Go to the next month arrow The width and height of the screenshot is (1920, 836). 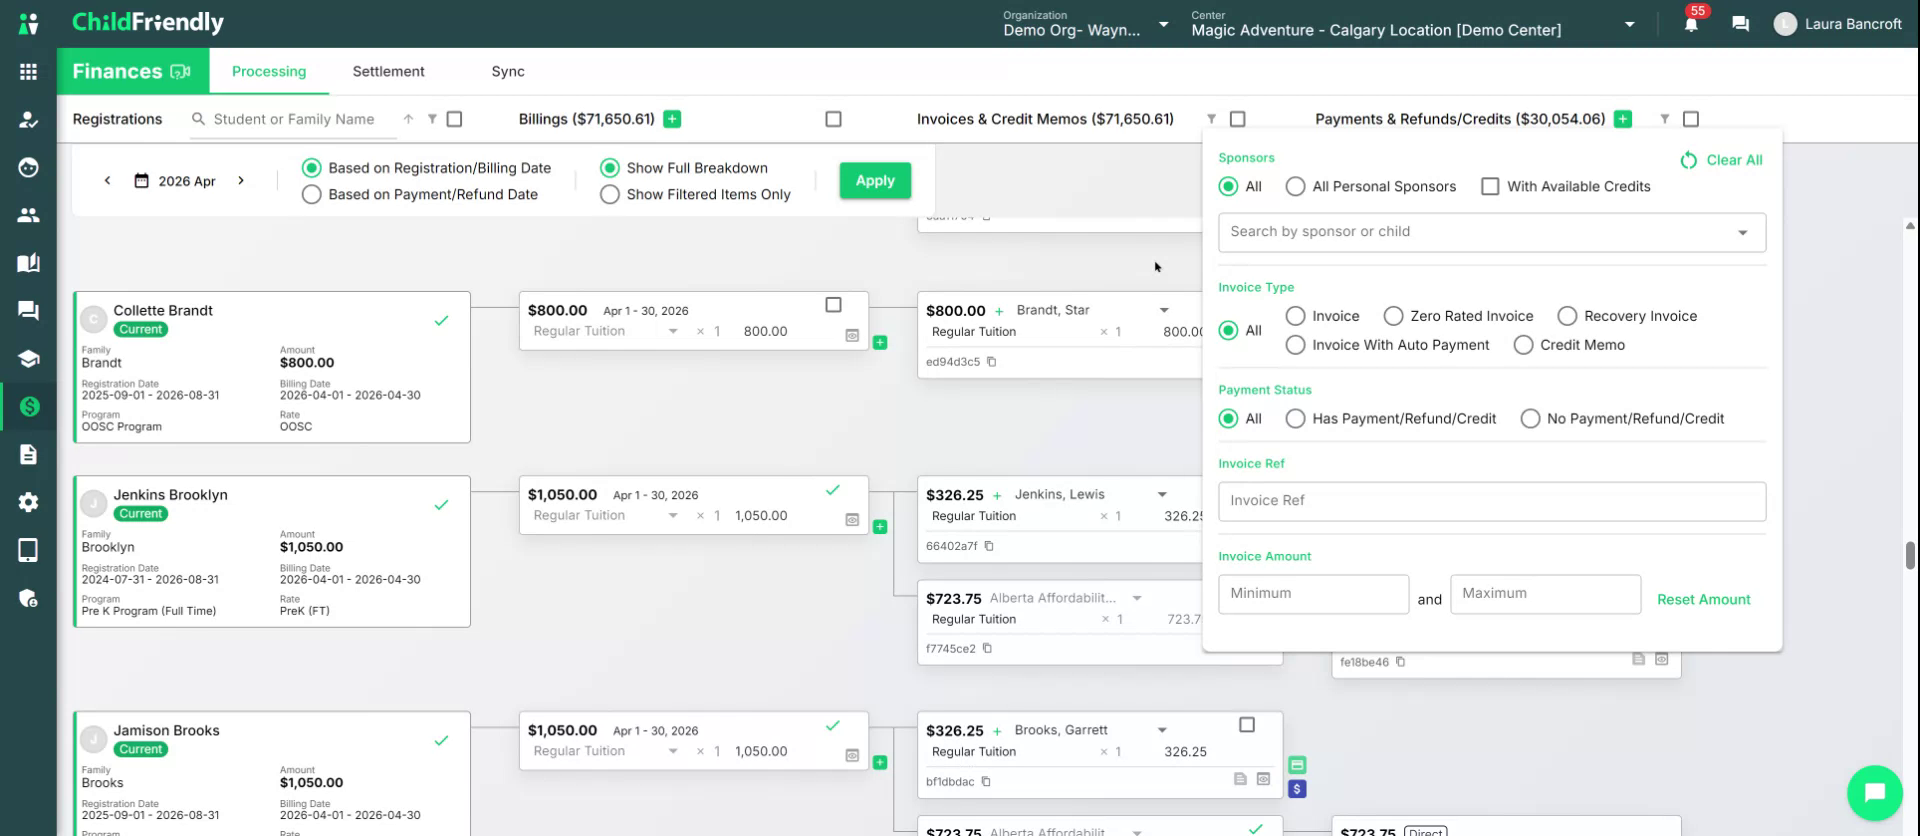coord(241,181)
